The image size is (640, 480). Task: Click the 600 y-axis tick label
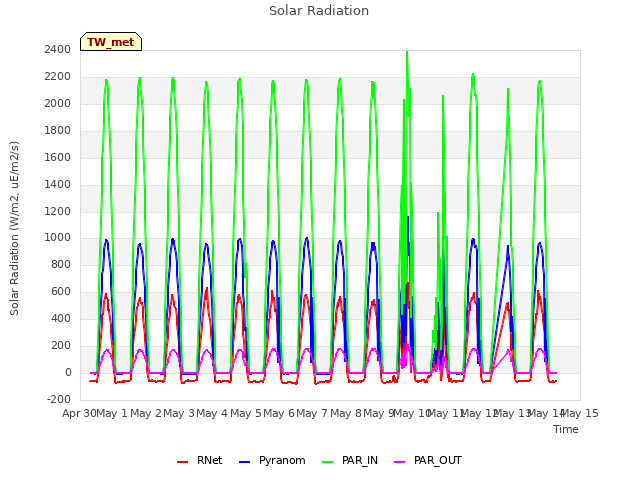(61, 291)
